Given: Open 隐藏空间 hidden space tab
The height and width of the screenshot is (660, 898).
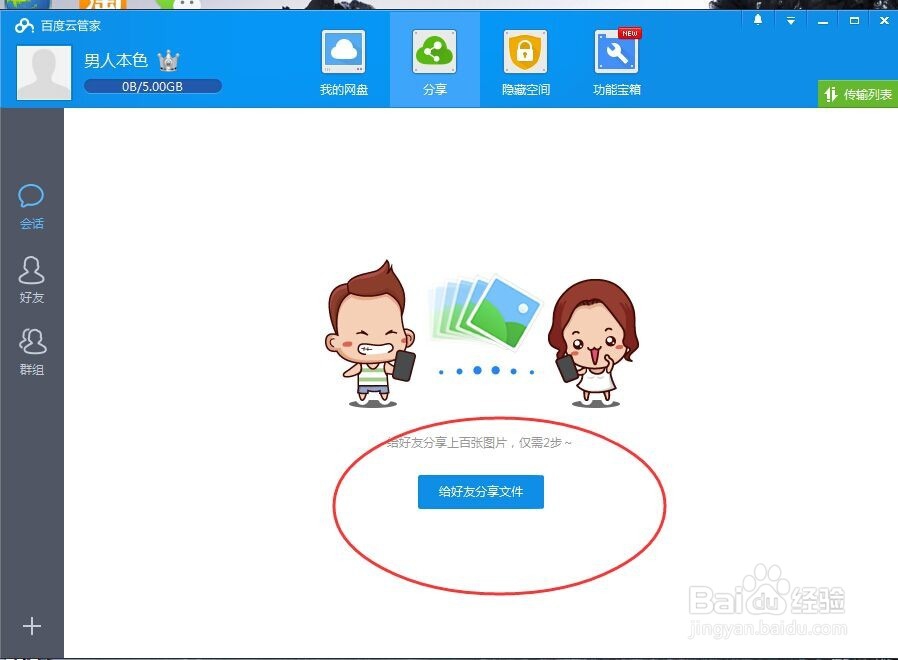Looking at the screenshot, I should [525, 63].
